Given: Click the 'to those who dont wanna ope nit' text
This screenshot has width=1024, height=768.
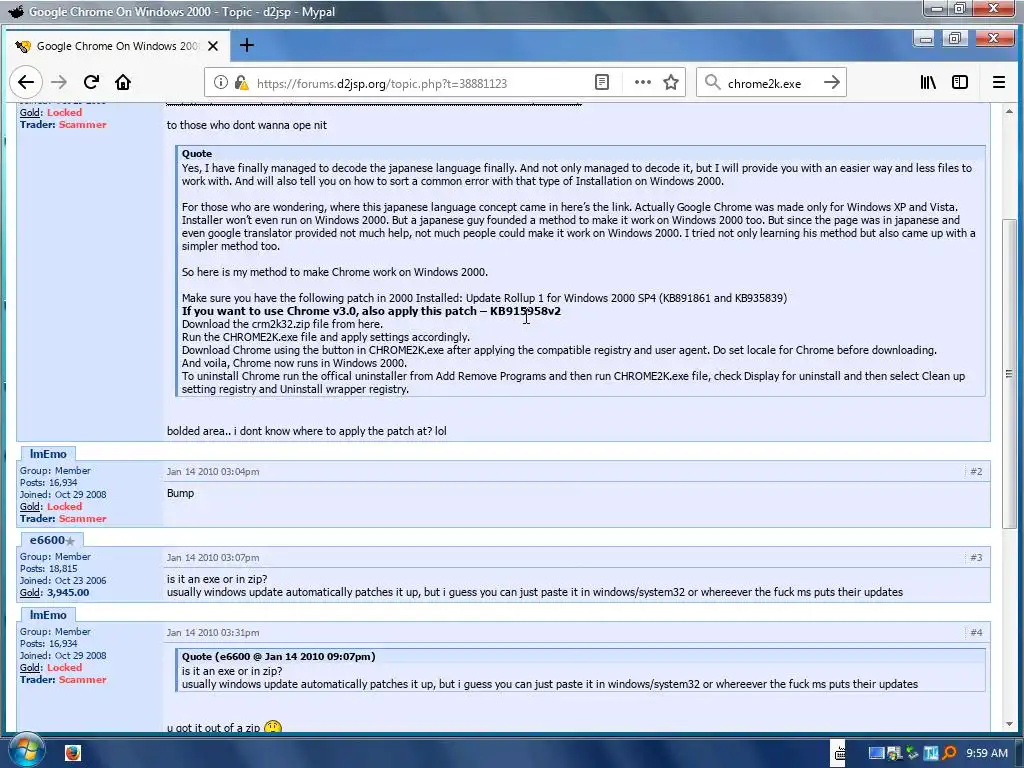Looking at the screenshot, I should pos(247,125).
